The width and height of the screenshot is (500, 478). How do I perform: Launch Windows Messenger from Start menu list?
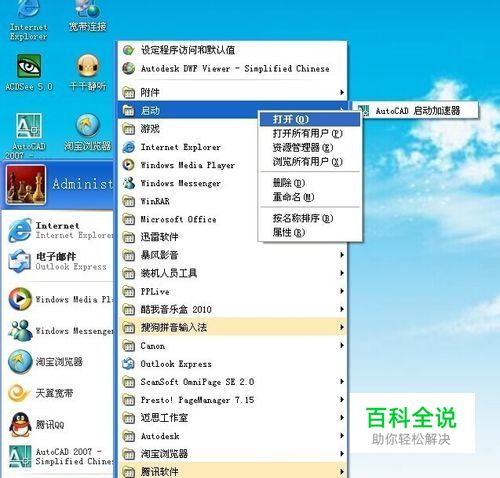click(x=60, y=331)
